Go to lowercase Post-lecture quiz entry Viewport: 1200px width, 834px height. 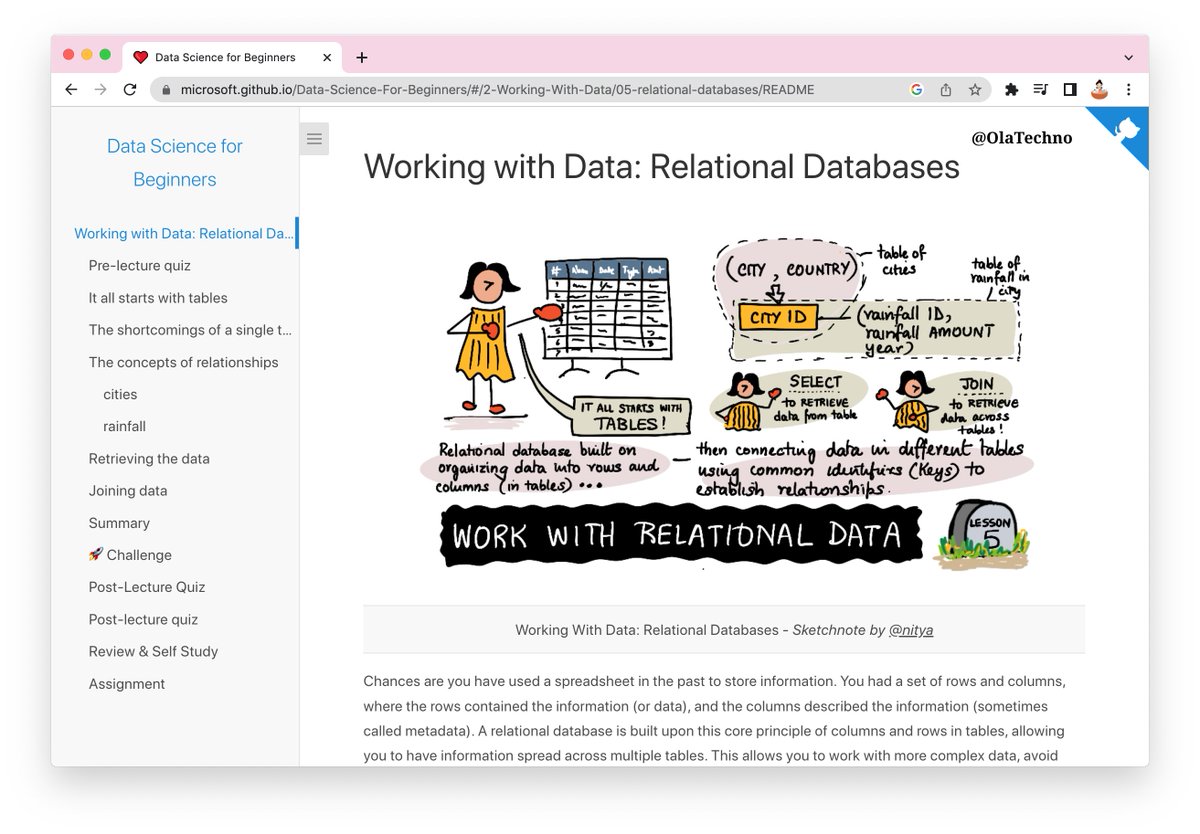coord(143,619)
